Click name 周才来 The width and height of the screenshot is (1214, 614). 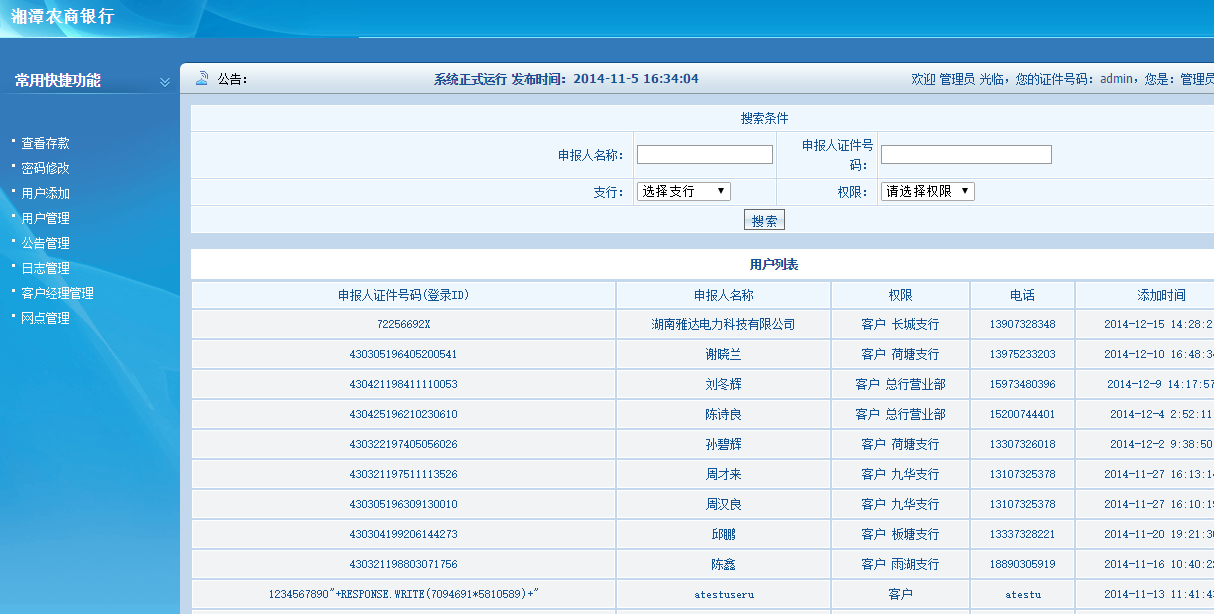pyautogui.click(x=724, y=475)
